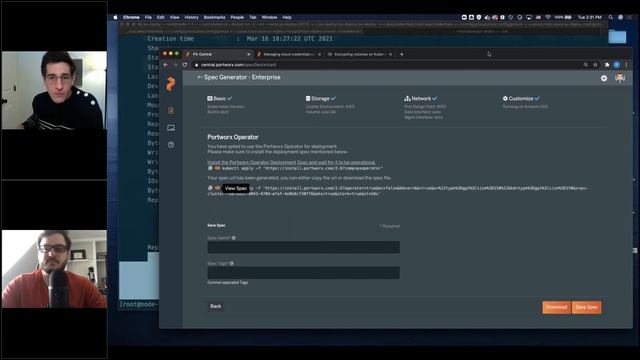The height and width of the screenshot is (360, 640).
Task: Close the Encrypting volumes tab
Action: 391,54
